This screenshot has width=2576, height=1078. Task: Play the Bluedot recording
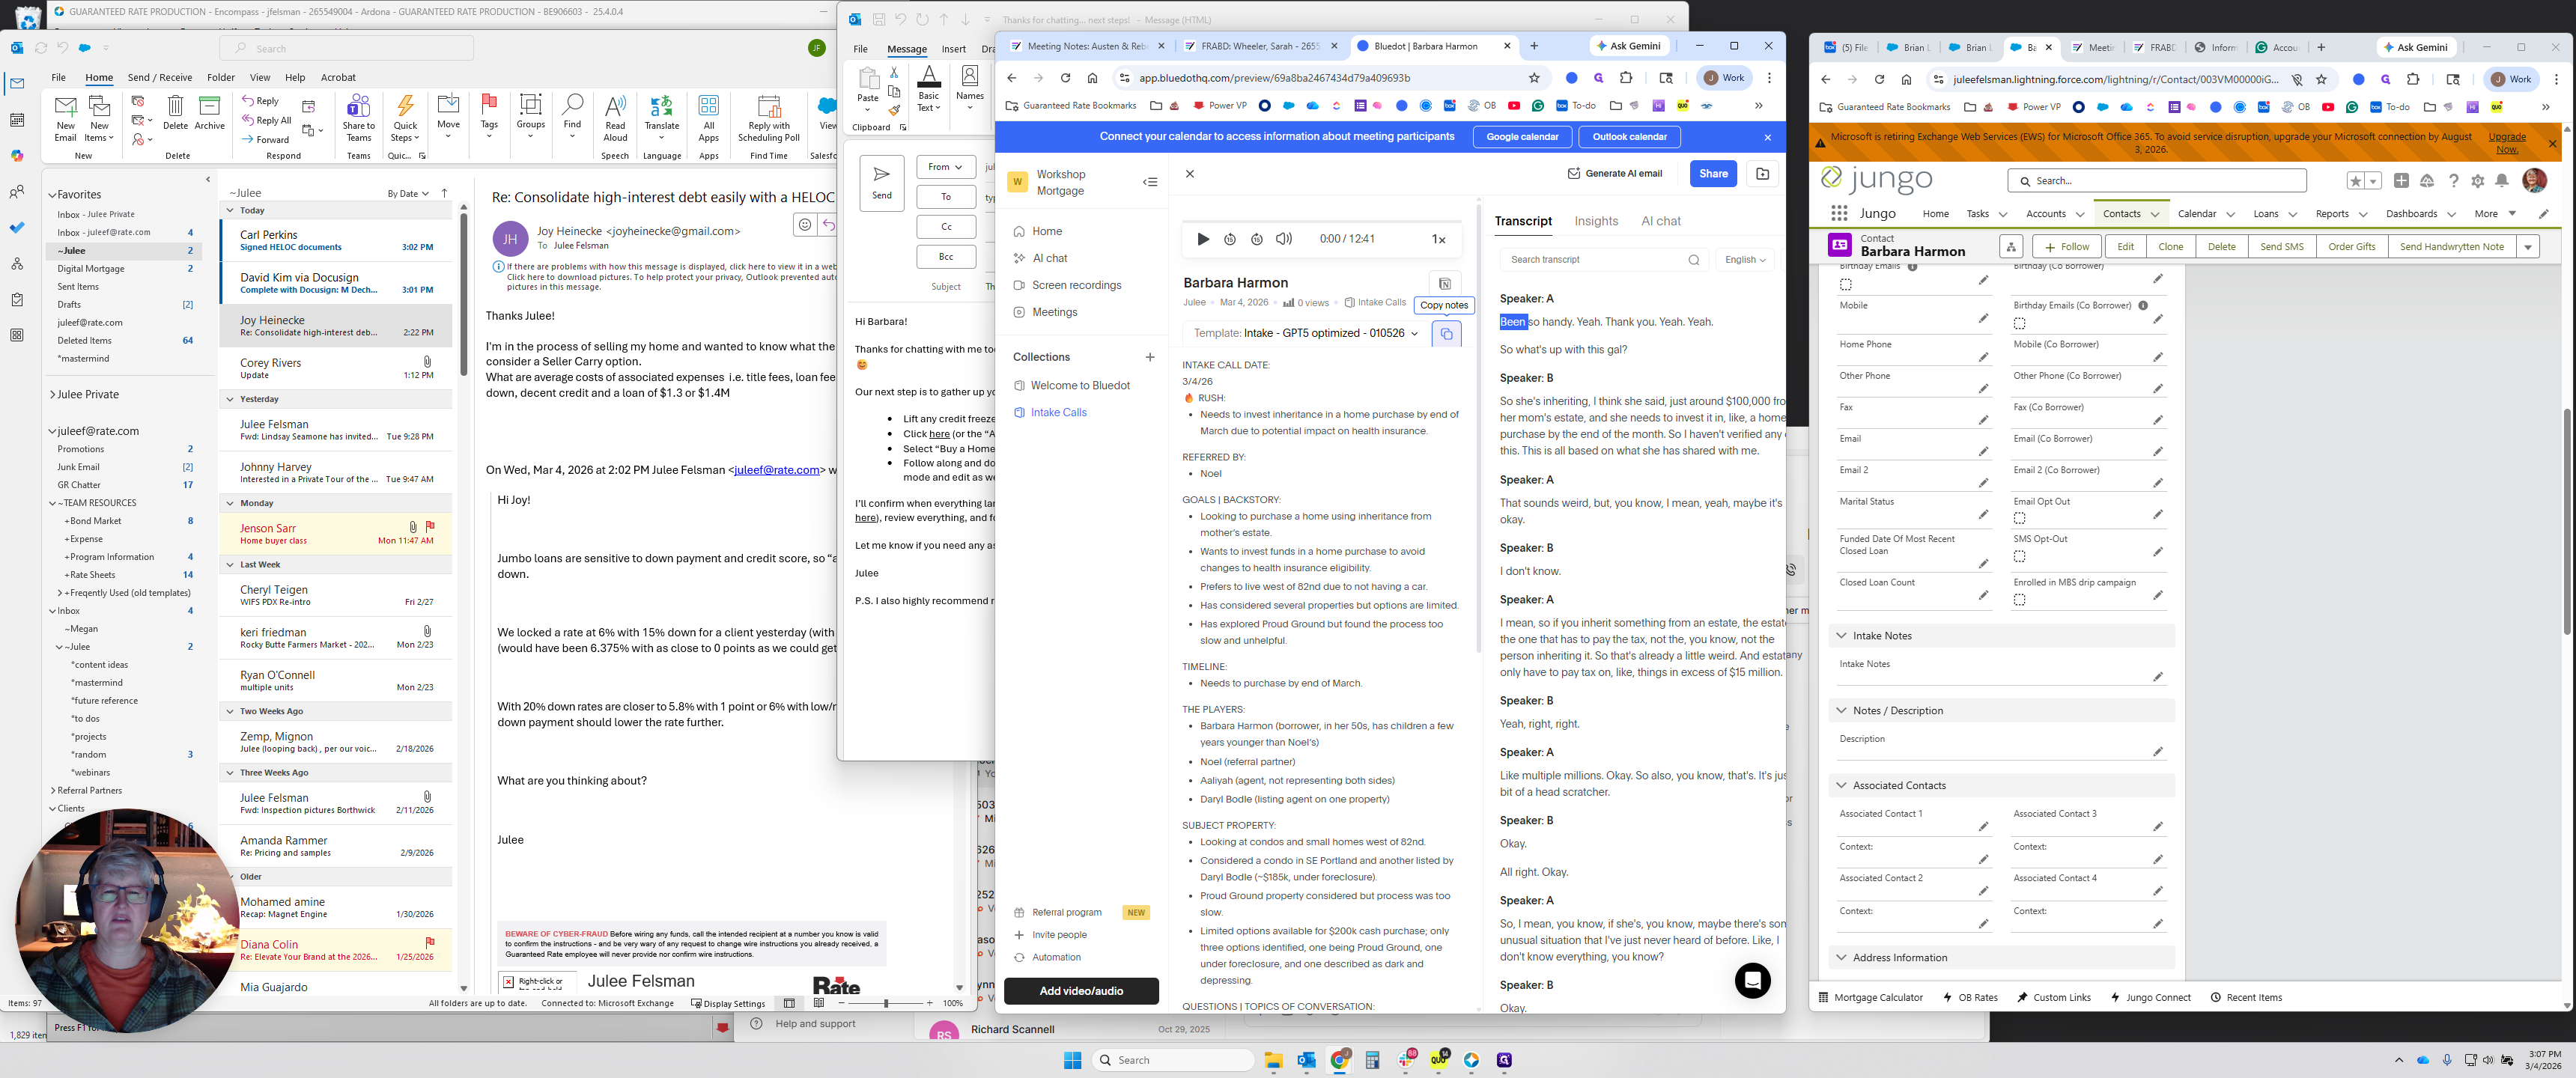coord(1203,239)
